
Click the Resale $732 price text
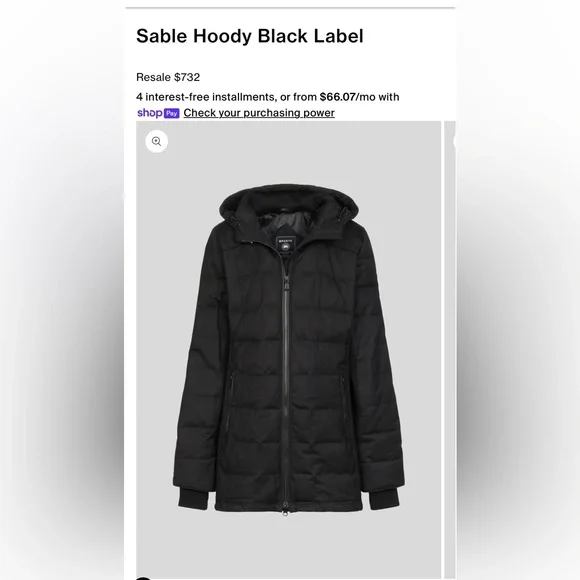[x=168, y=77]
